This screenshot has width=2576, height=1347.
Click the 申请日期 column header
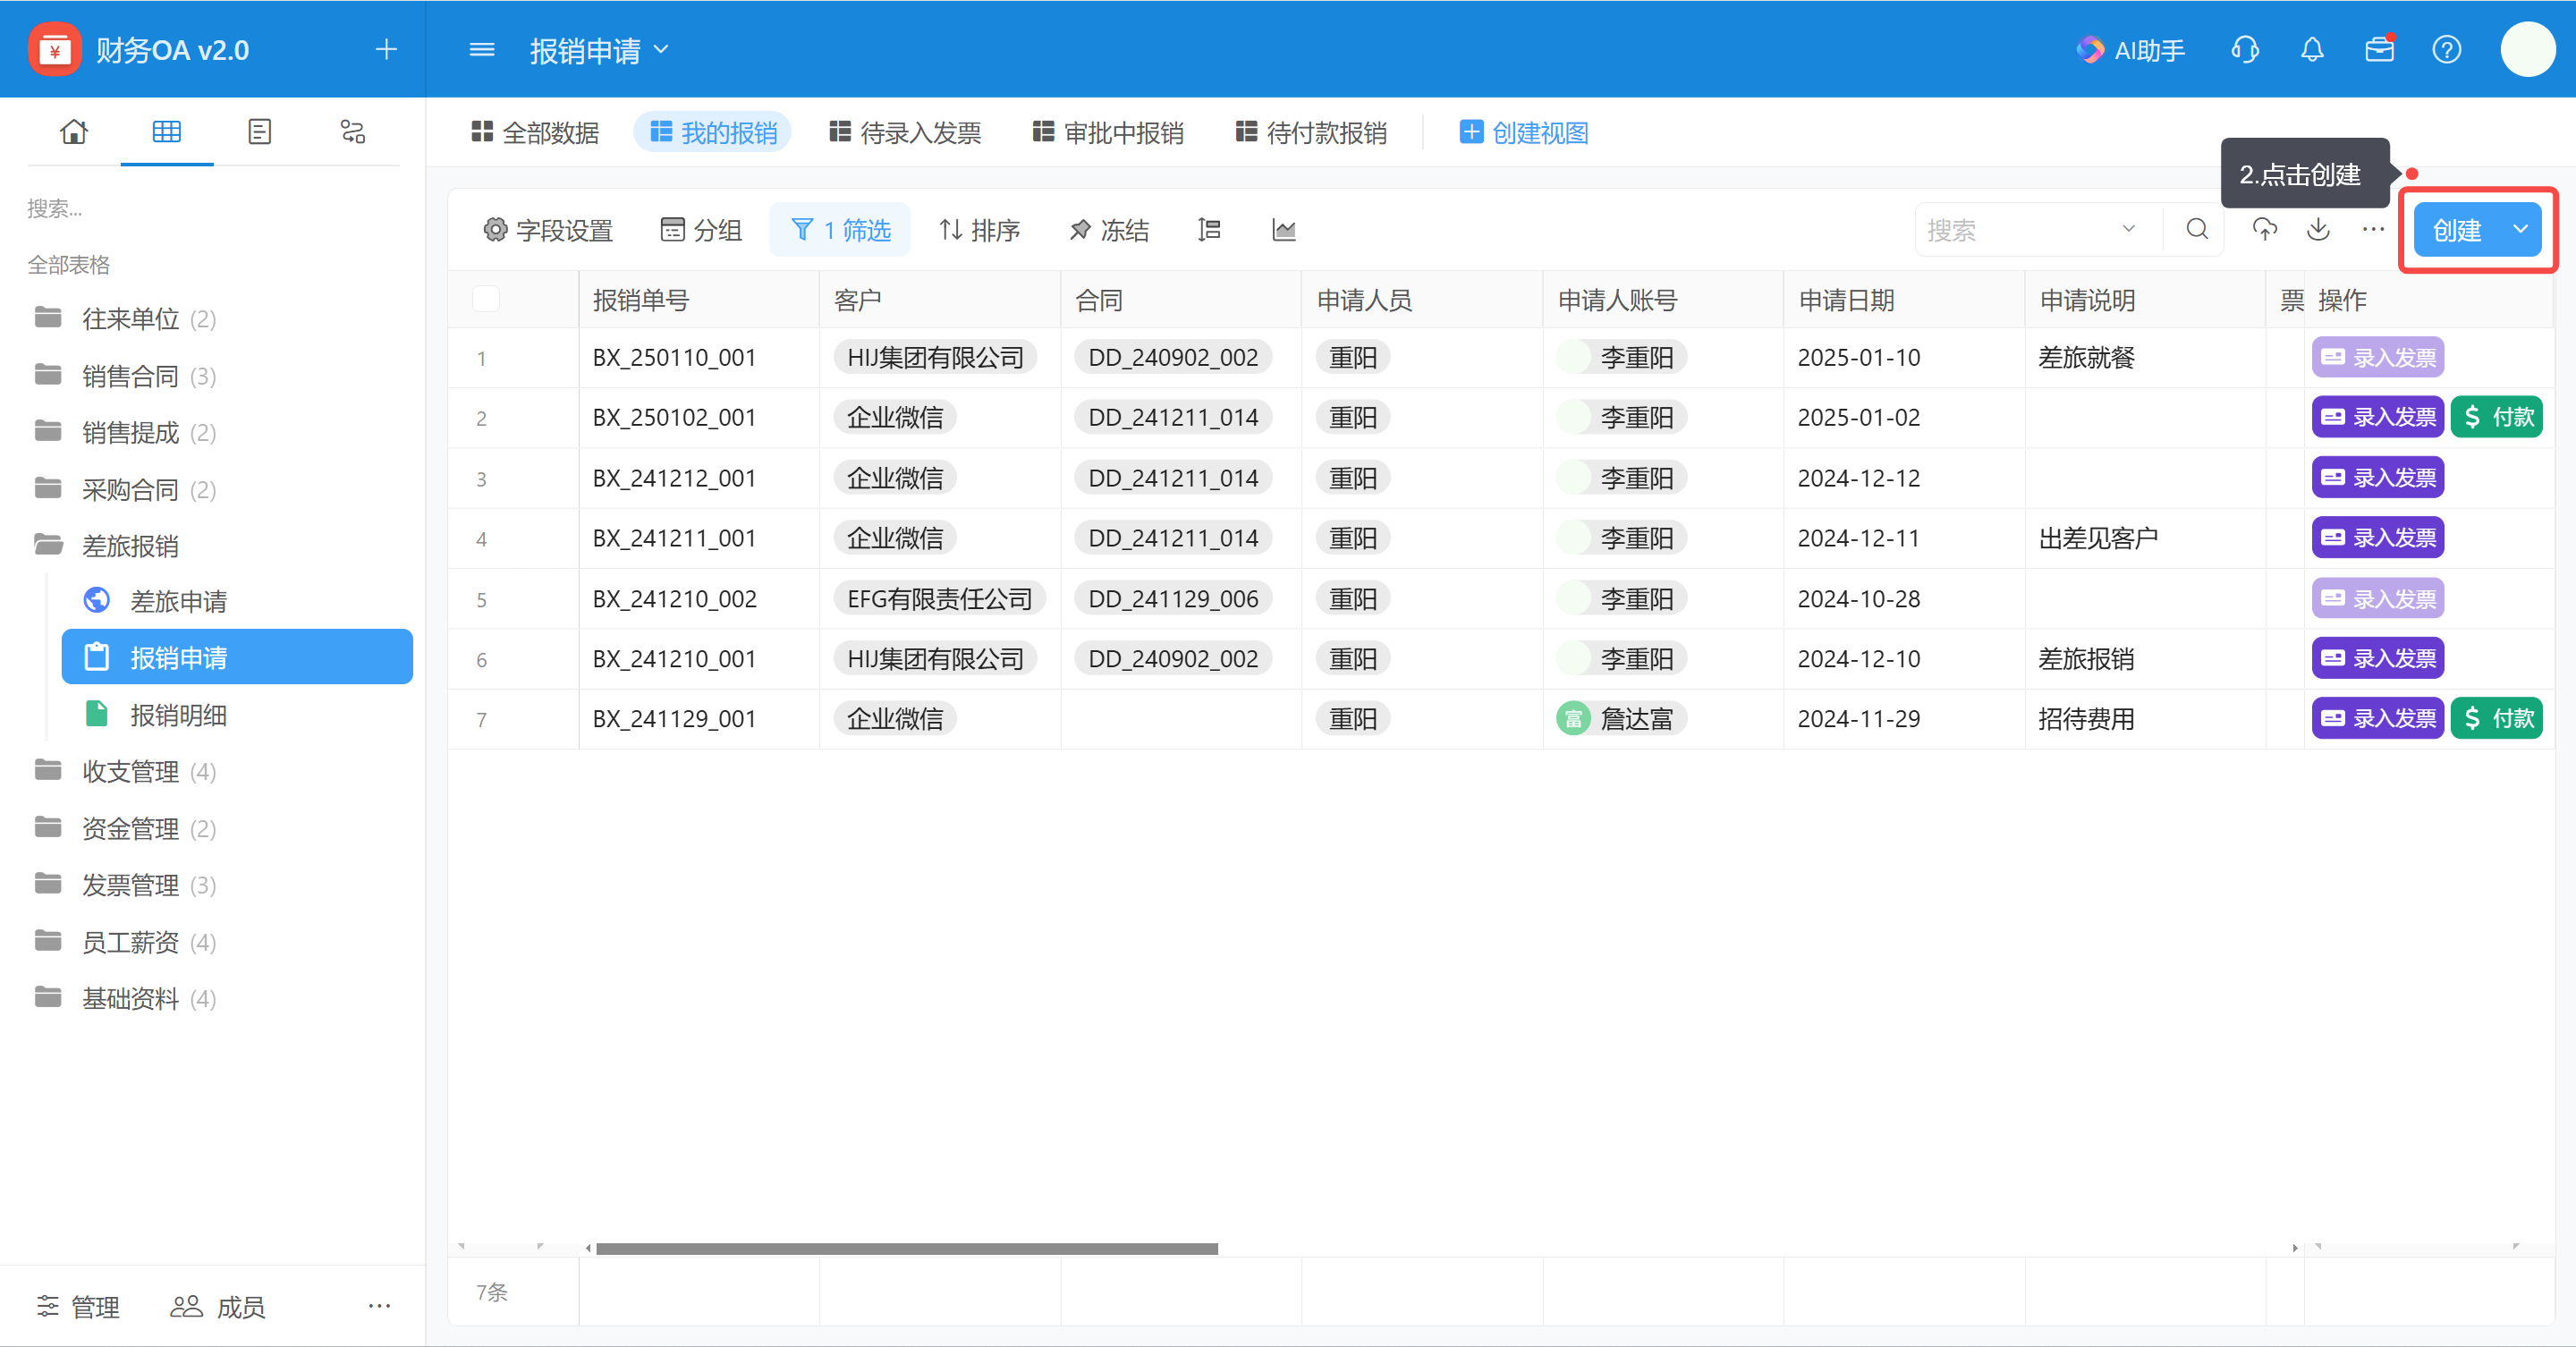click(x=1904, y=300)
